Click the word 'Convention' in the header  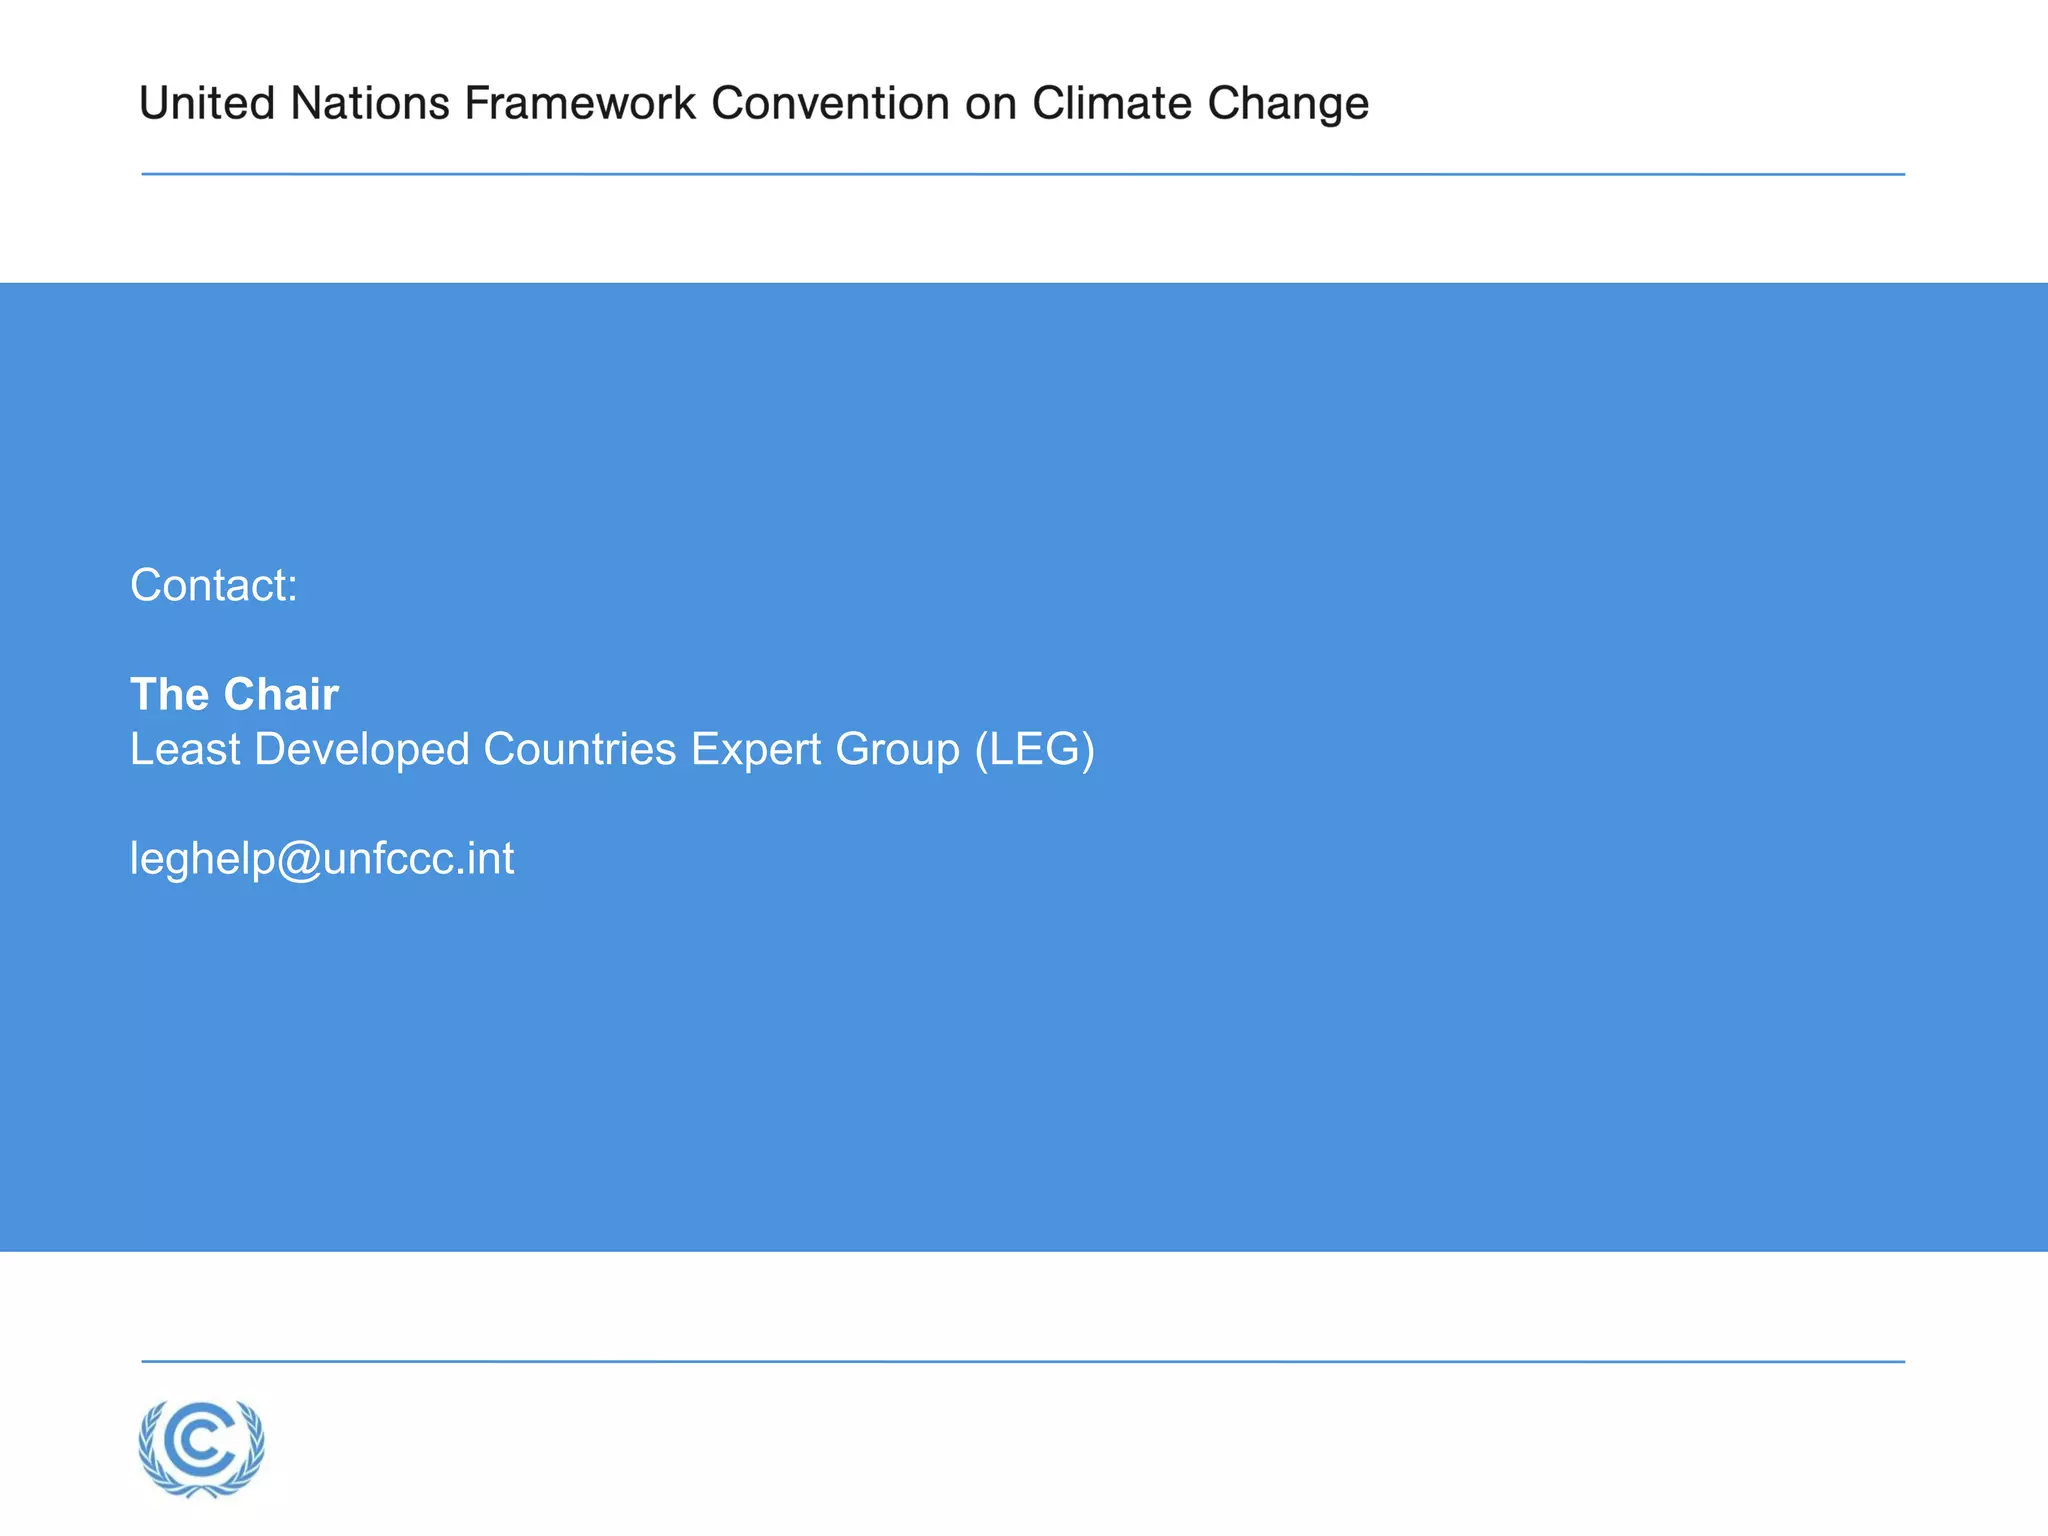[830, 103]
